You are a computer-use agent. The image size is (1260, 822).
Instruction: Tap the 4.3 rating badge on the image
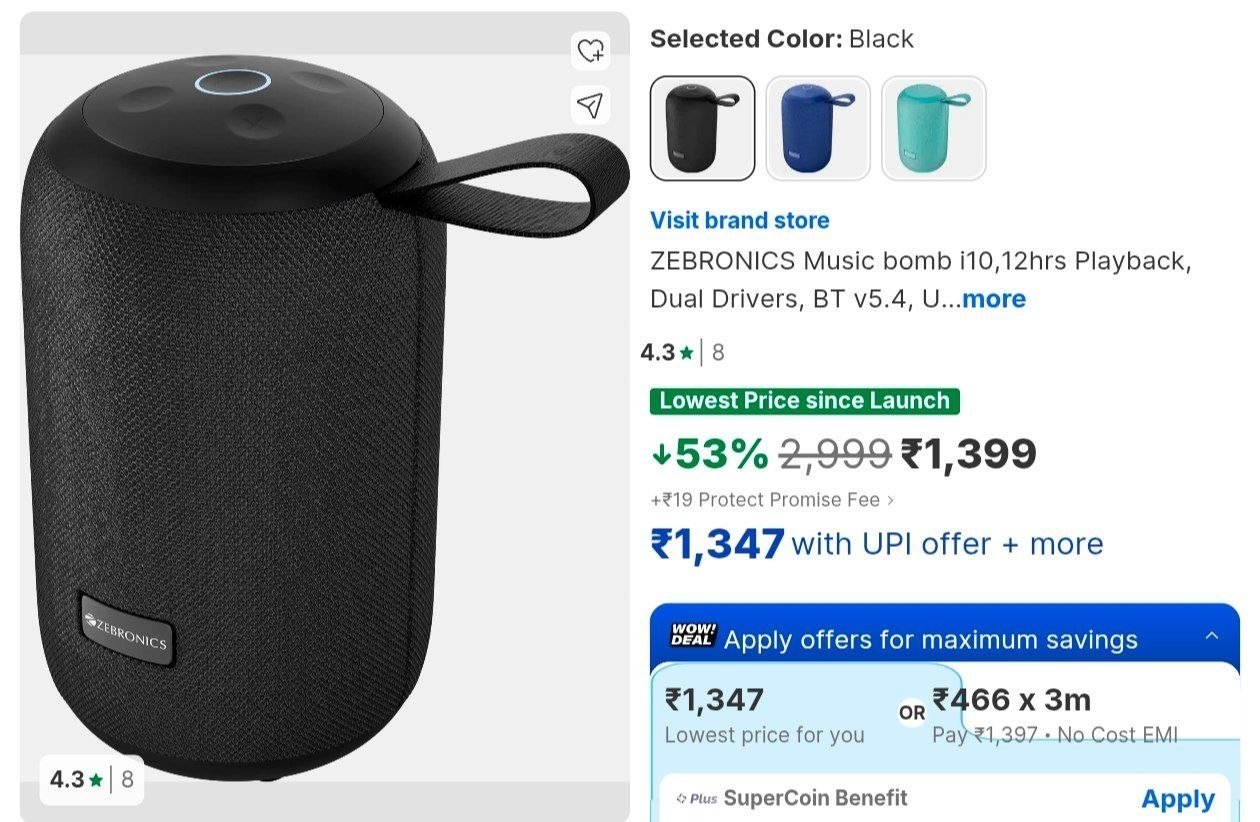(x=92, y=779)
